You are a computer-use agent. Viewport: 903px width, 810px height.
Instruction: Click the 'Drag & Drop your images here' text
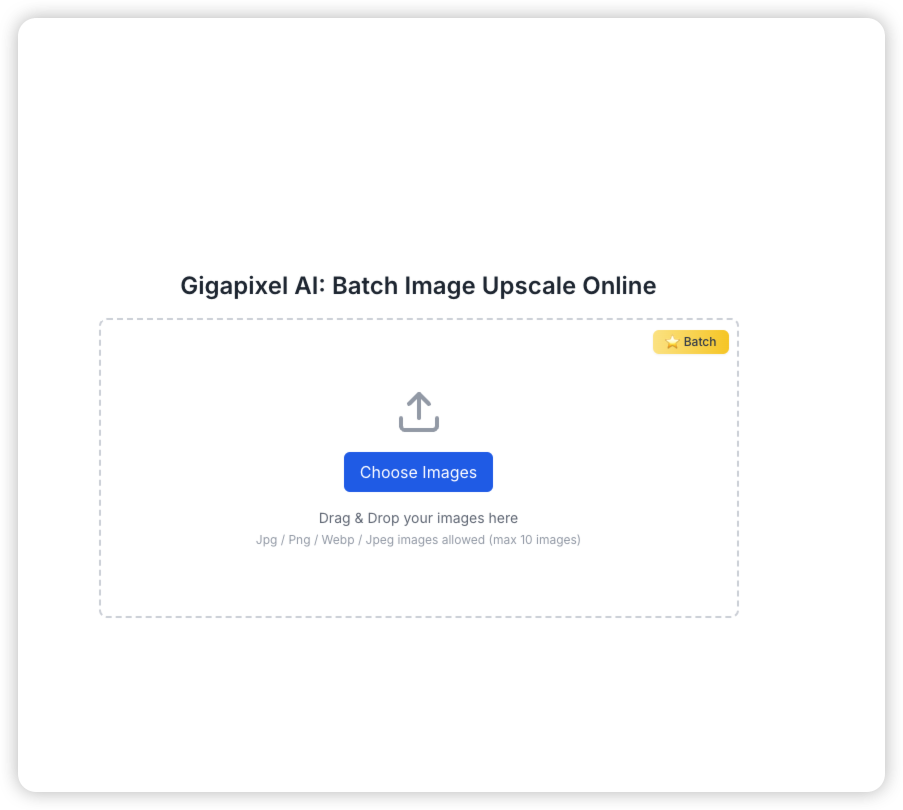[x=418, y=518]
